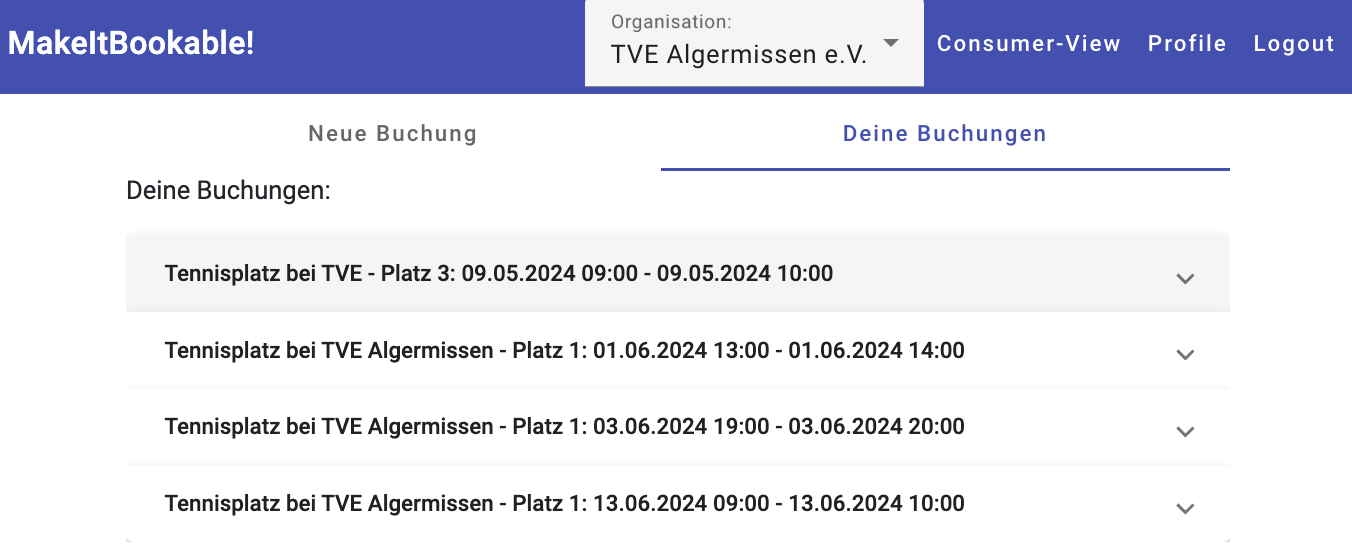Expand the 09.05.2024 Platz 3 booking chevron

pyautogui.click(x=1185, y=278)
